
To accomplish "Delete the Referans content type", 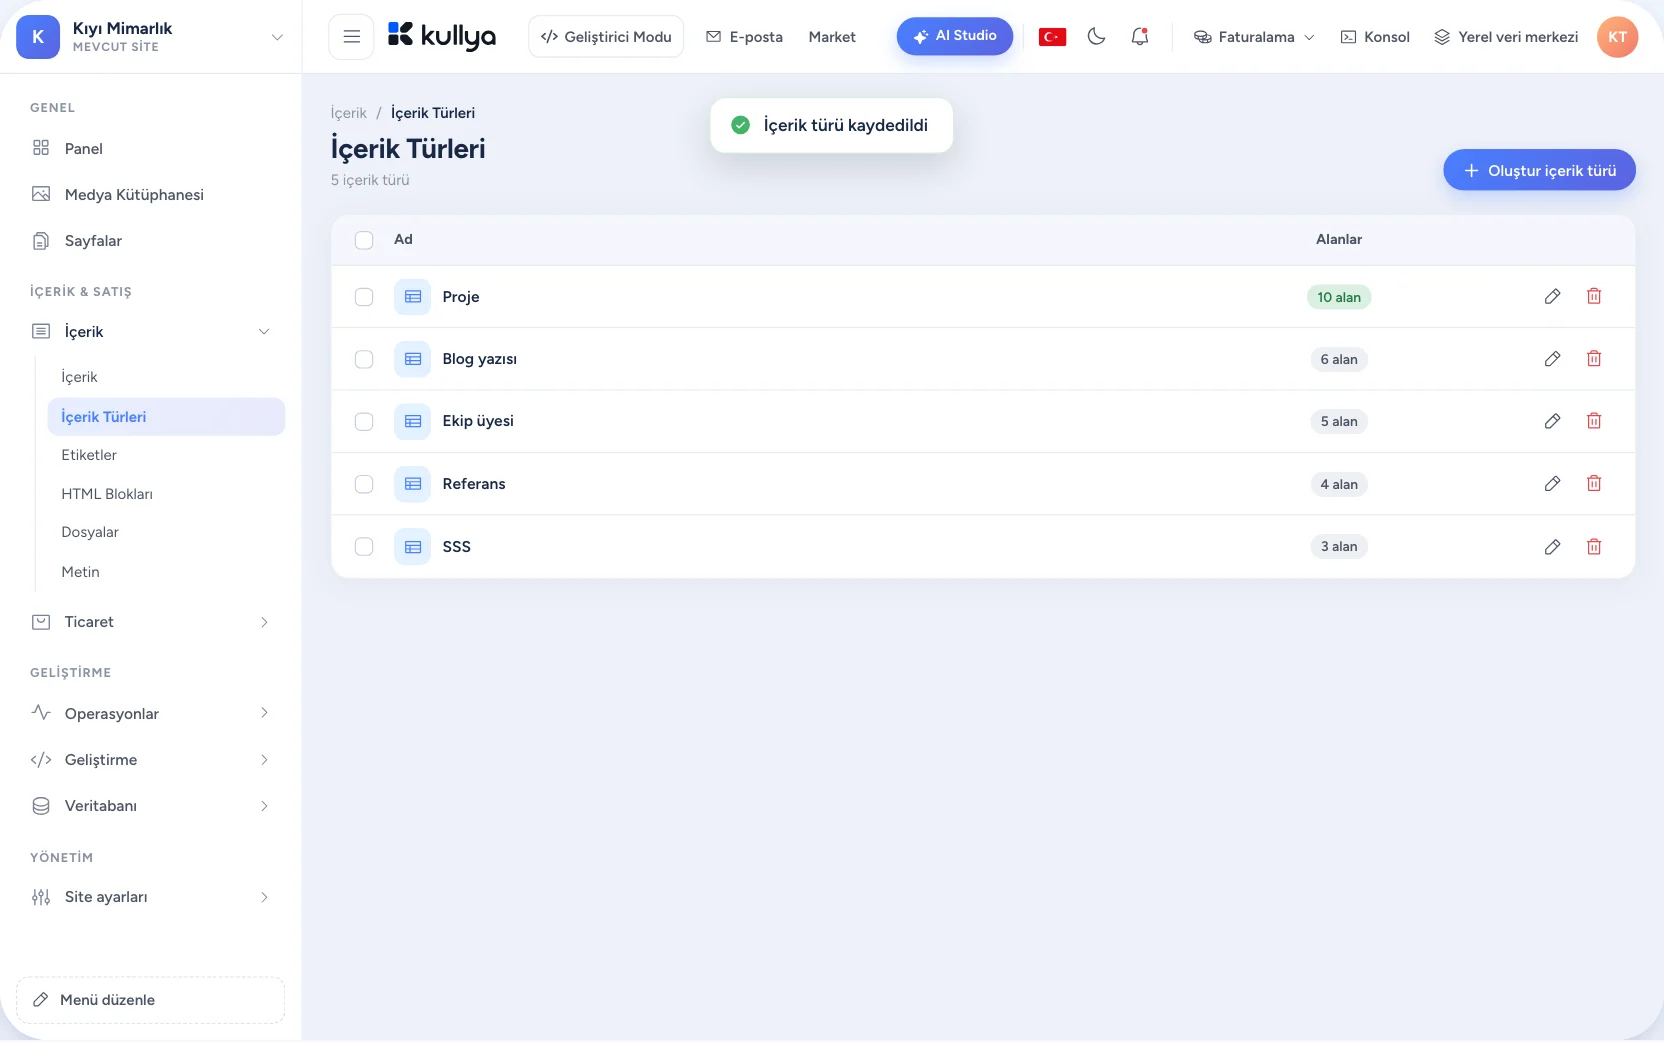I will pos(1594,484).
